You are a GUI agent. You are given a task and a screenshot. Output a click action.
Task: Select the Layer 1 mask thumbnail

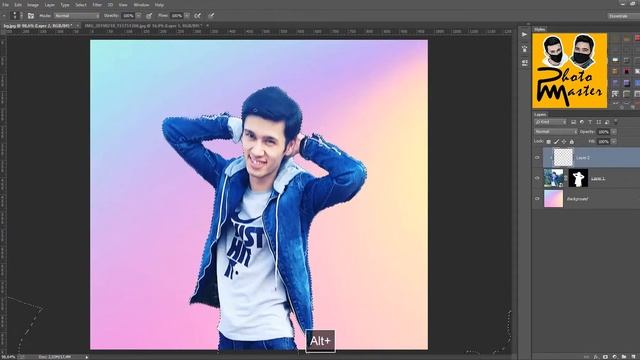578,178
